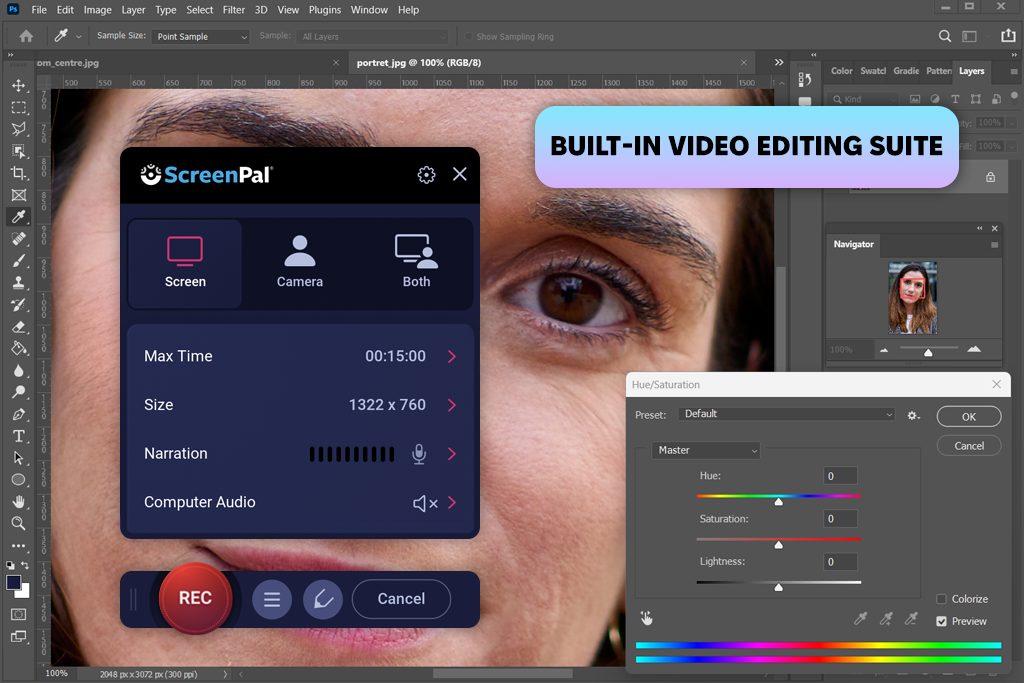Start recording with REC button
The width and height of the screenshot is (1024, 683).
[x=195, y=598]
